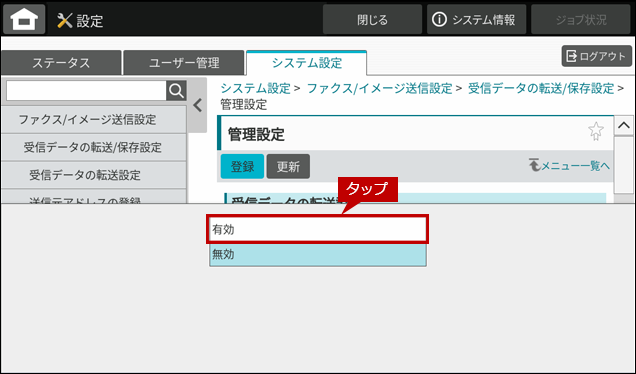Jump to メニュー一覧へ link
Screen dimensions: 636x374
tap(569, 166)
